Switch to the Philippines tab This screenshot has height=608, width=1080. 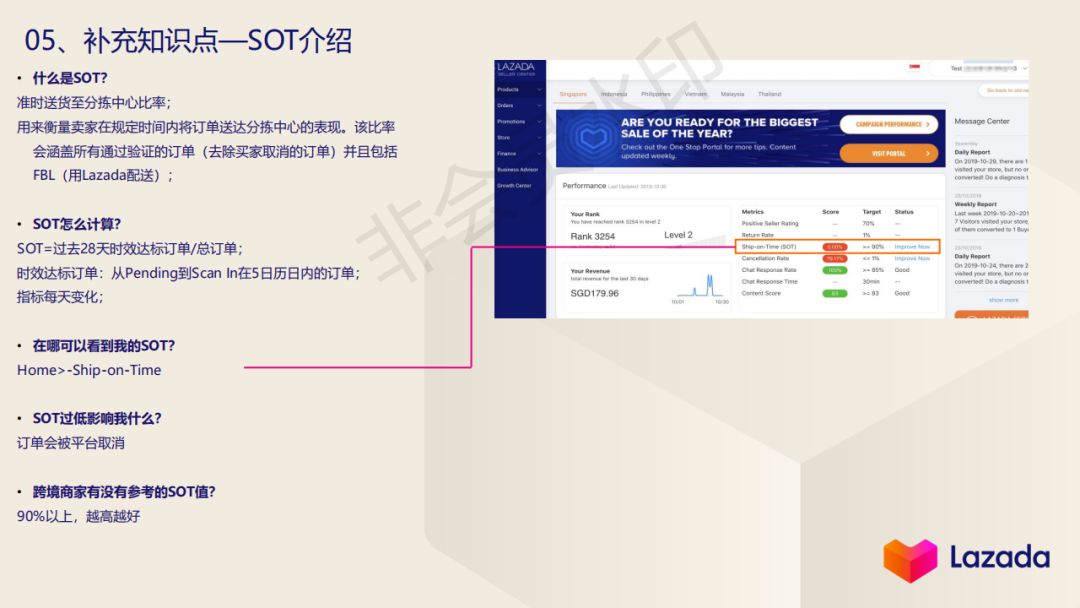[x=656, y=94]
